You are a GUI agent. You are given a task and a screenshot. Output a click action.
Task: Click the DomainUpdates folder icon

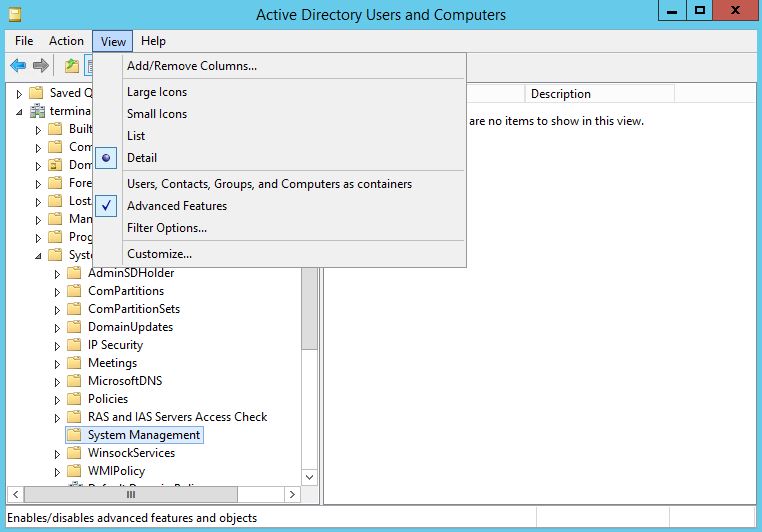pos(74,327)
